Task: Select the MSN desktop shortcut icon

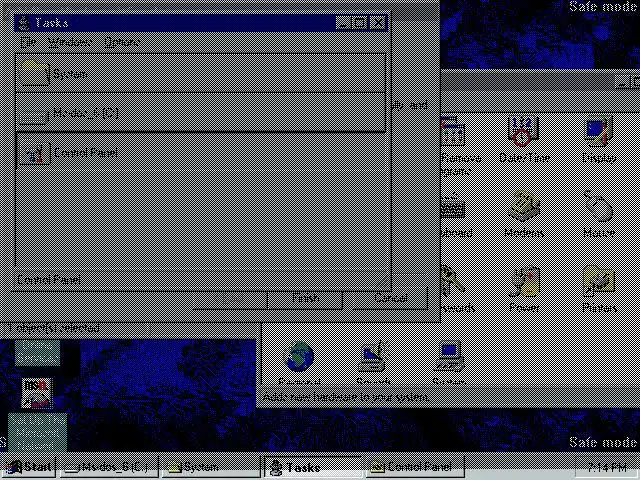Action: pos(37,393)
